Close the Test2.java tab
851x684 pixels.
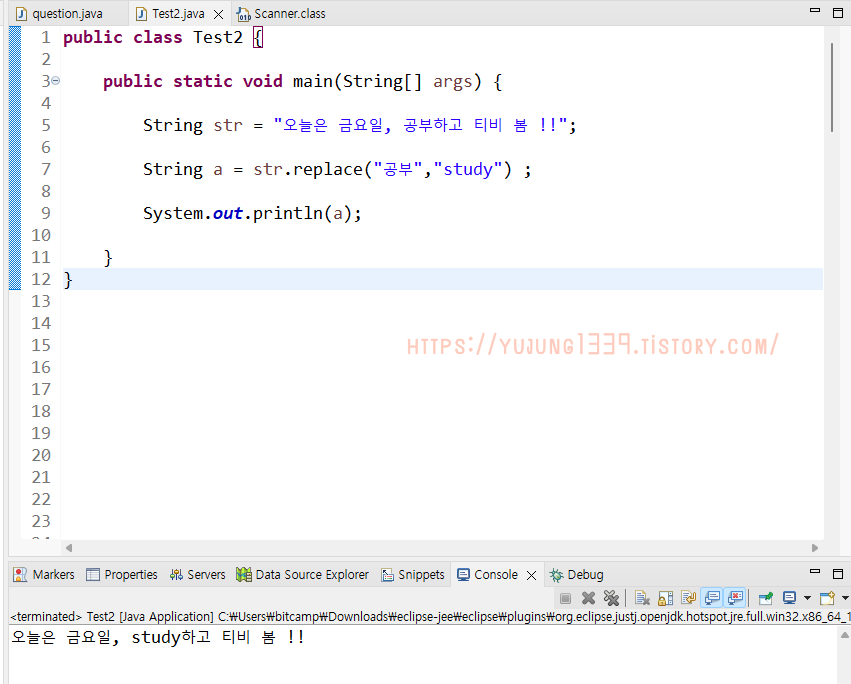pos(219,14)
